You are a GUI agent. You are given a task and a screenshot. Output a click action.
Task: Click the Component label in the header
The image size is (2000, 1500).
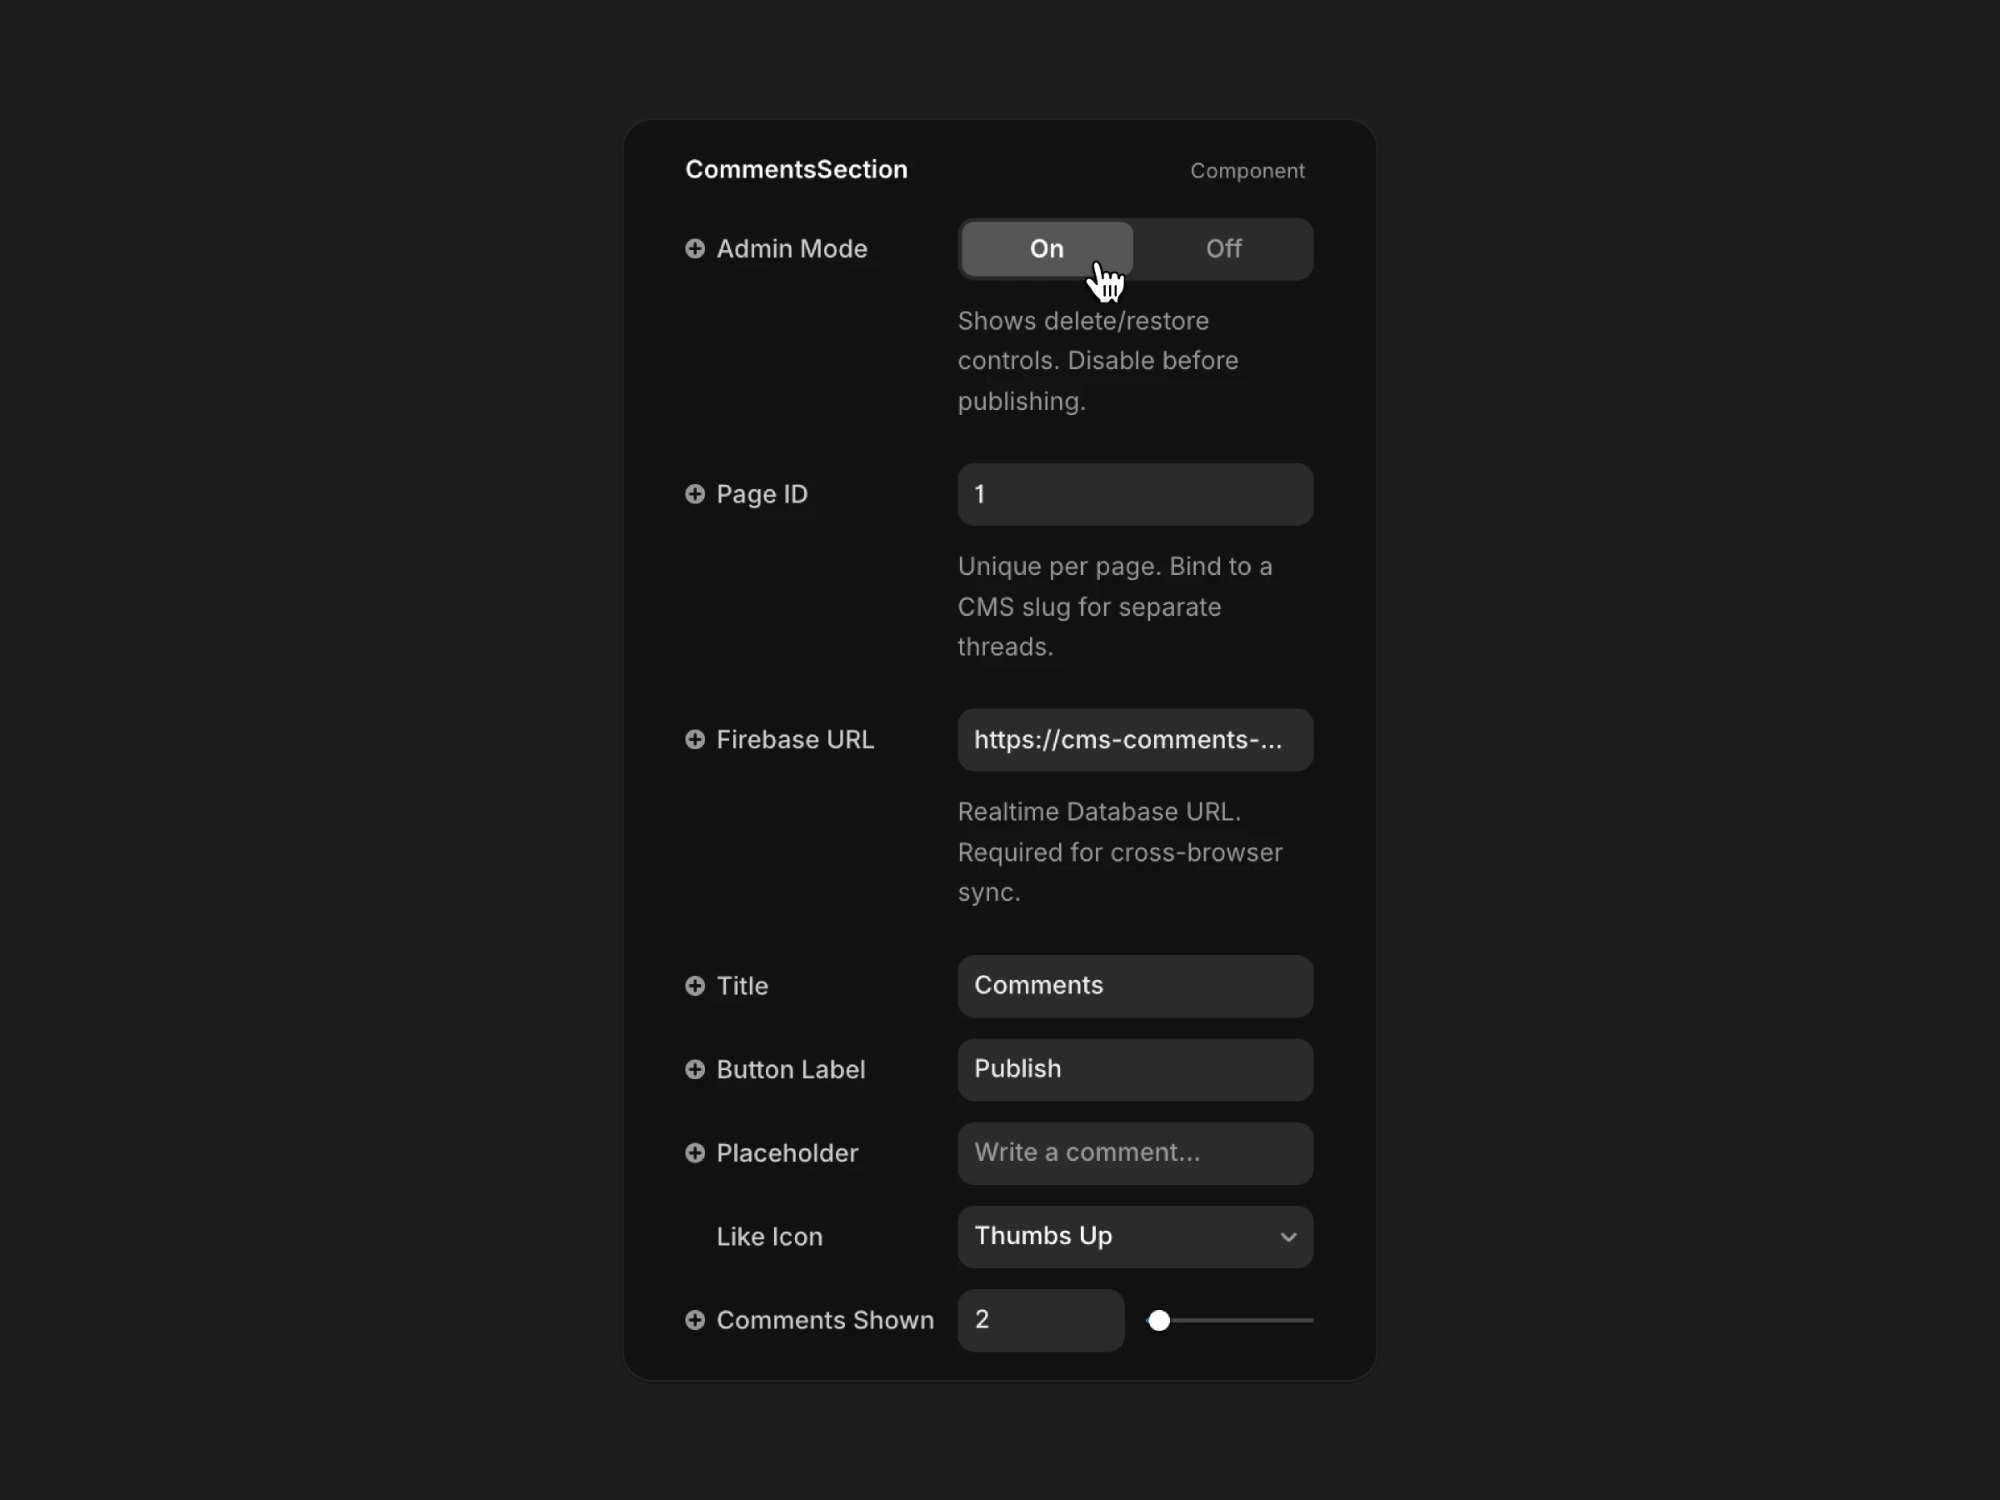(1247, 170)
